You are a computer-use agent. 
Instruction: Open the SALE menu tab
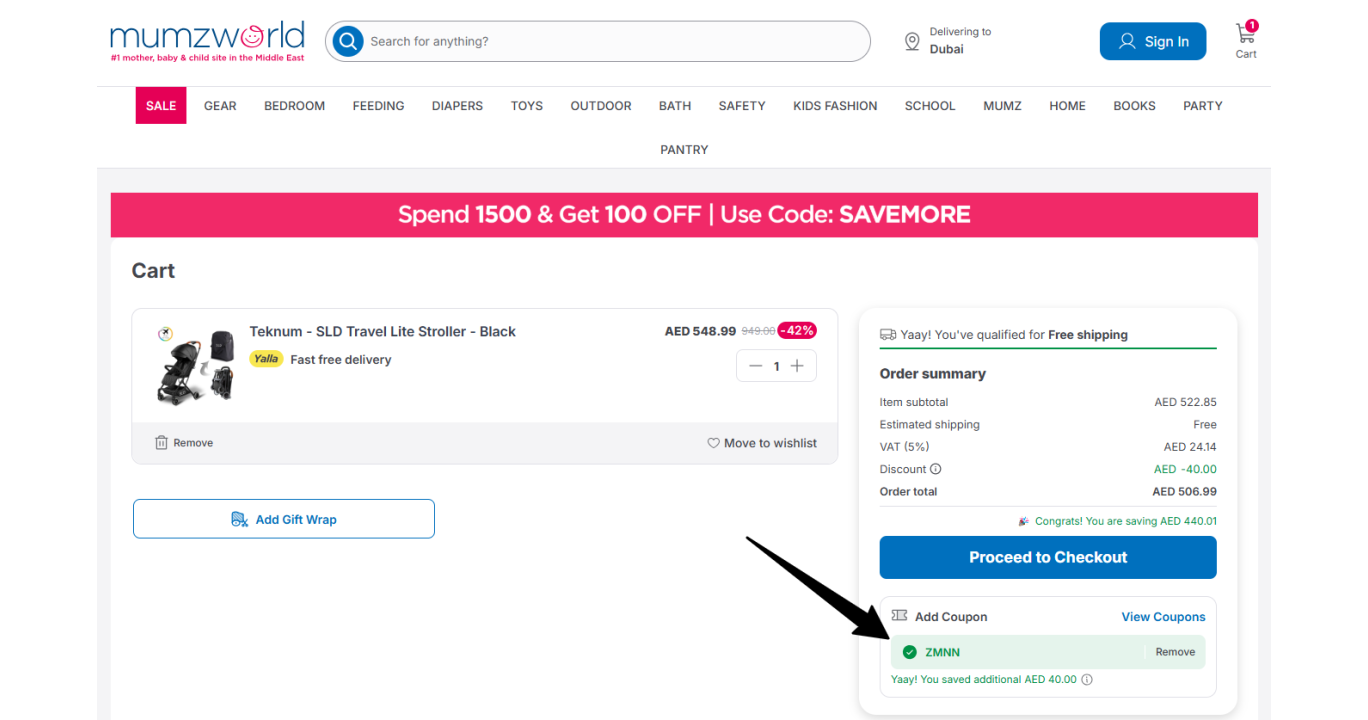[x=161, y=106]
